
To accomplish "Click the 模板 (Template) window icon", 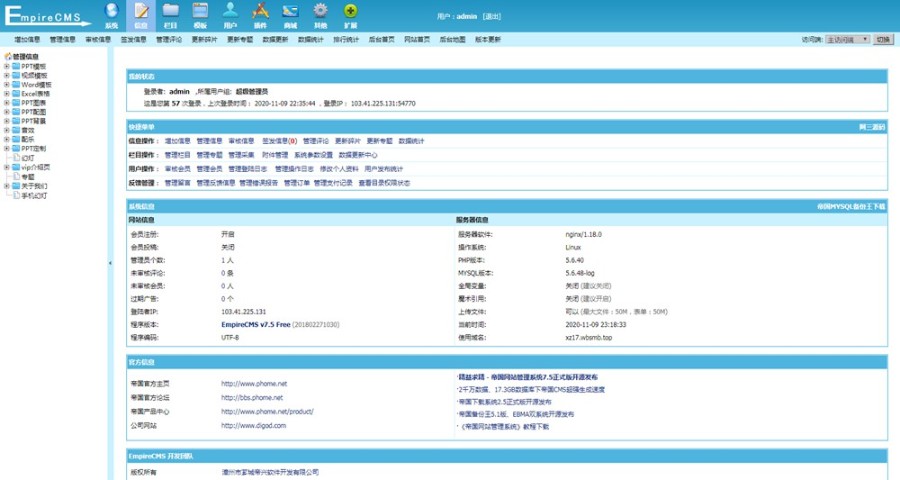I will [201, 13].
